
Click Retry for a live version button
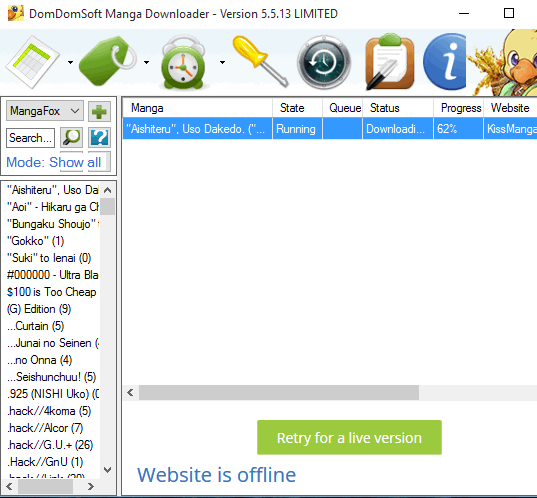pos(349,437)
